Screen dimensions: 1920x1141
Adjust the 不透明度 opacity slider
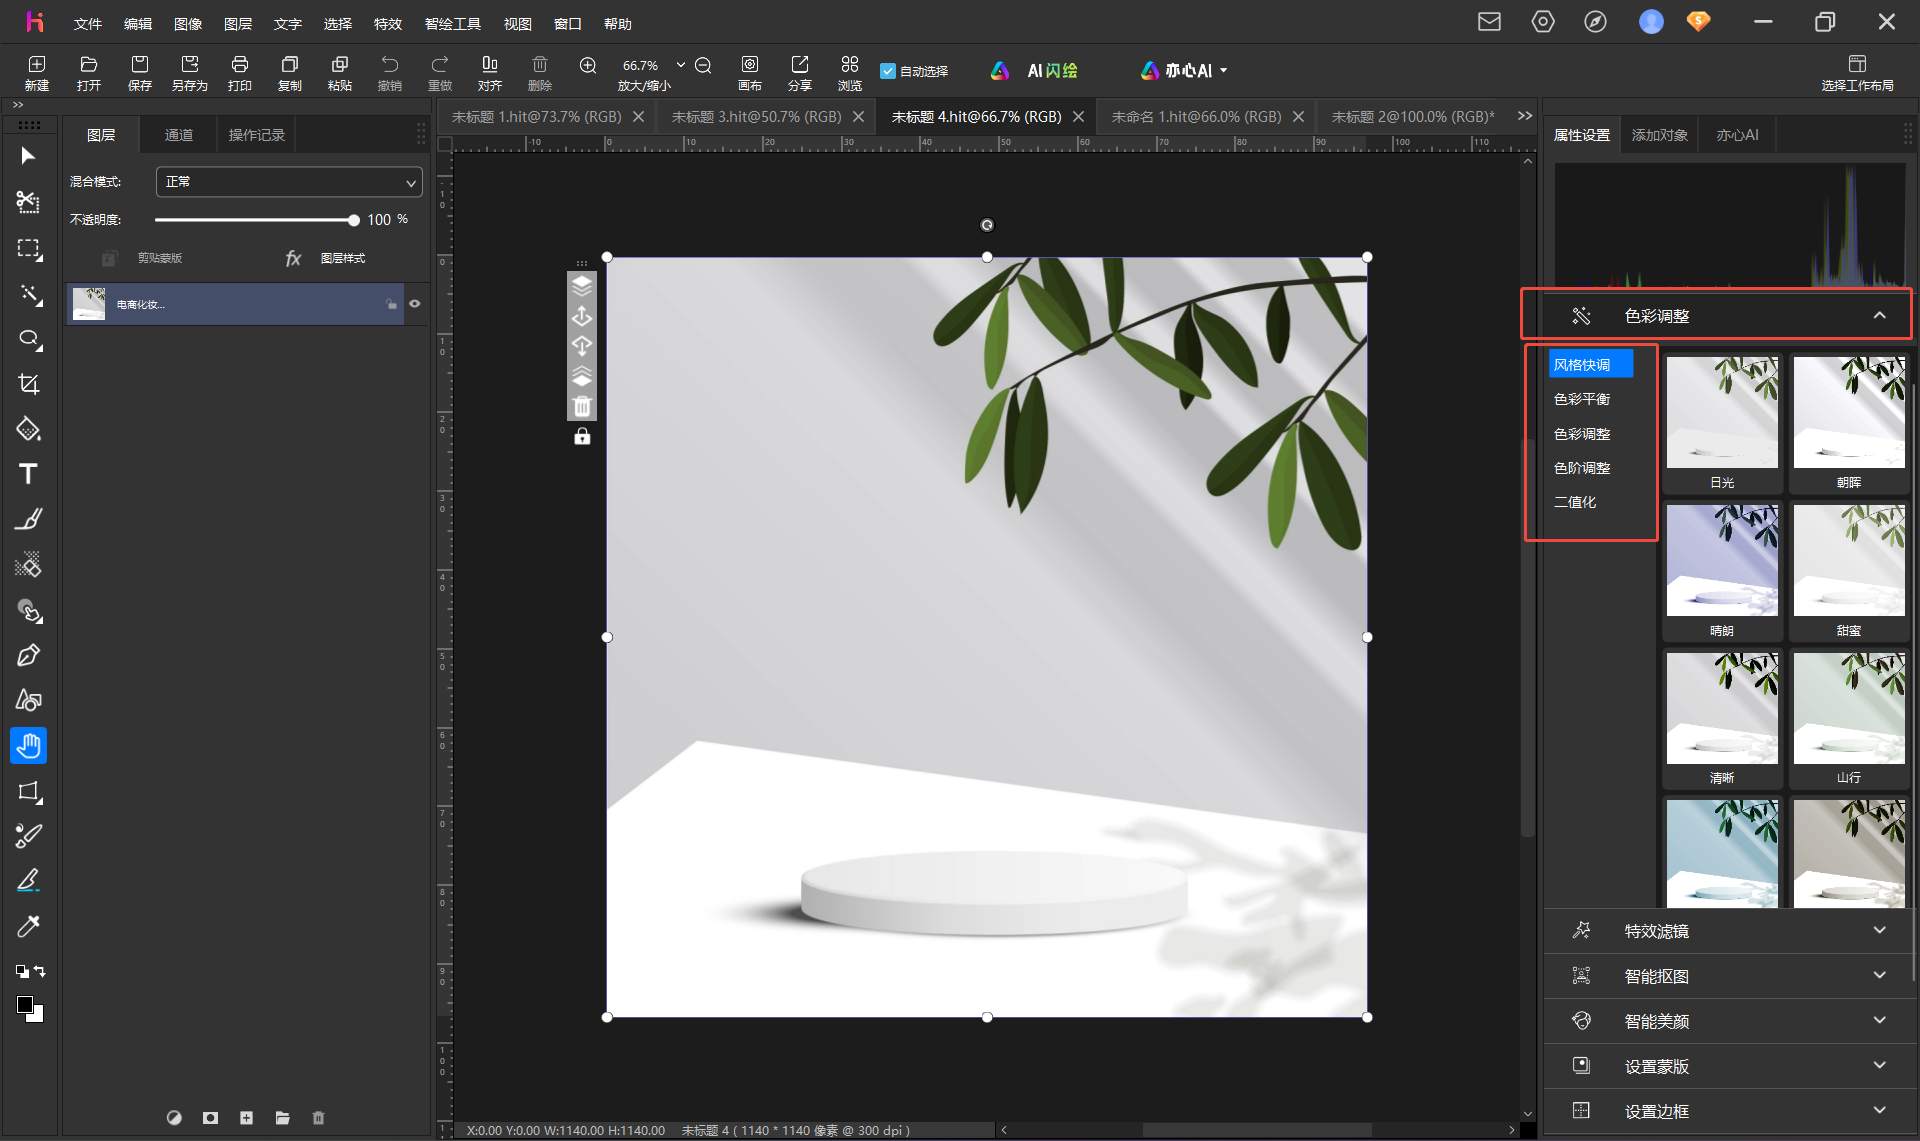255,220
